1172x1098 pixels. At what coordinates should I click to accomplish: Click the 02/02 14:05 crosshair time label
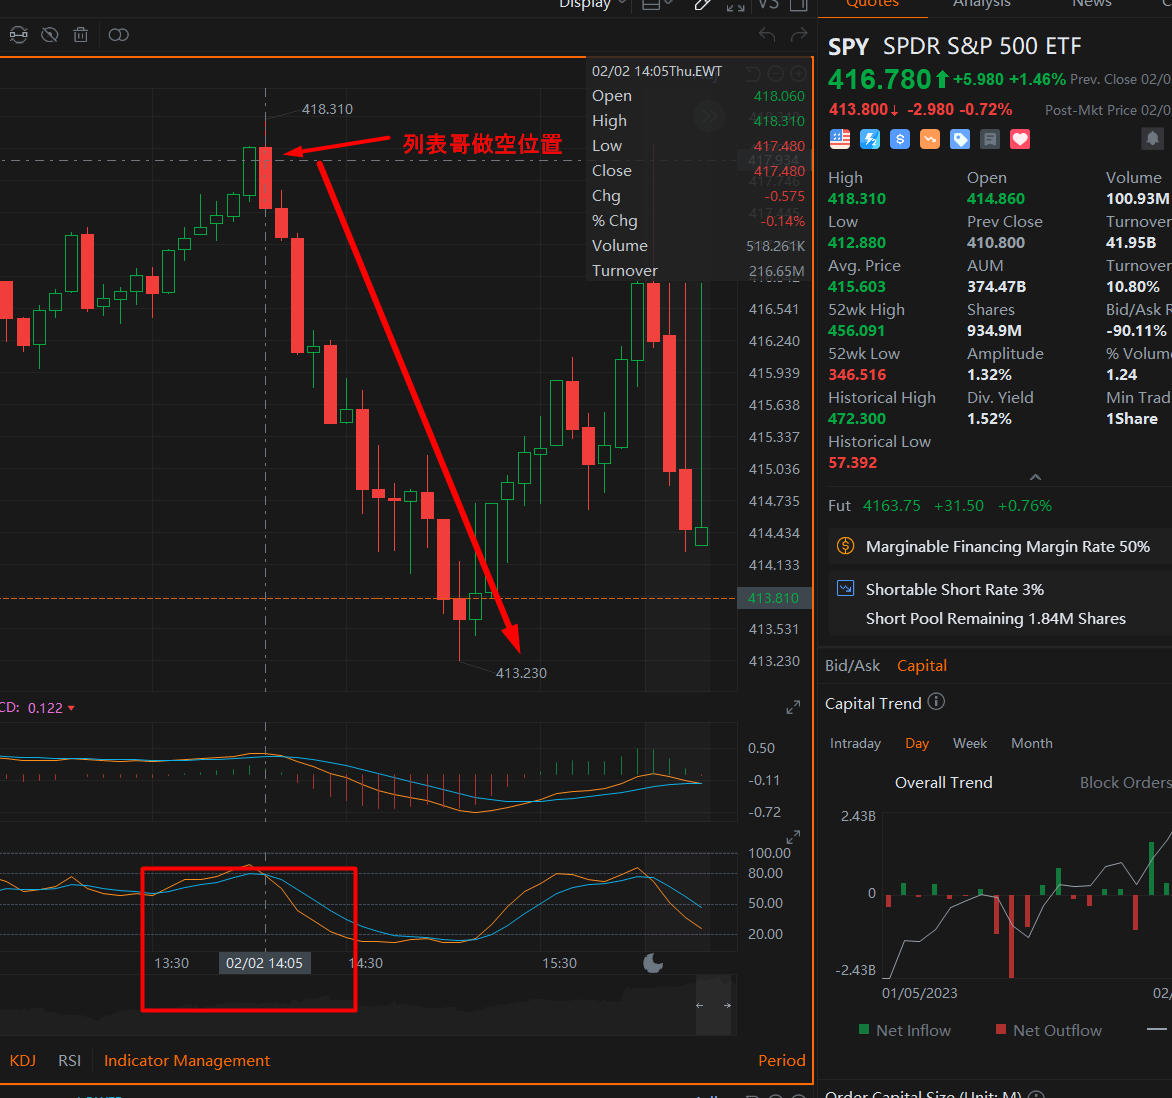(x=265, y=963)
